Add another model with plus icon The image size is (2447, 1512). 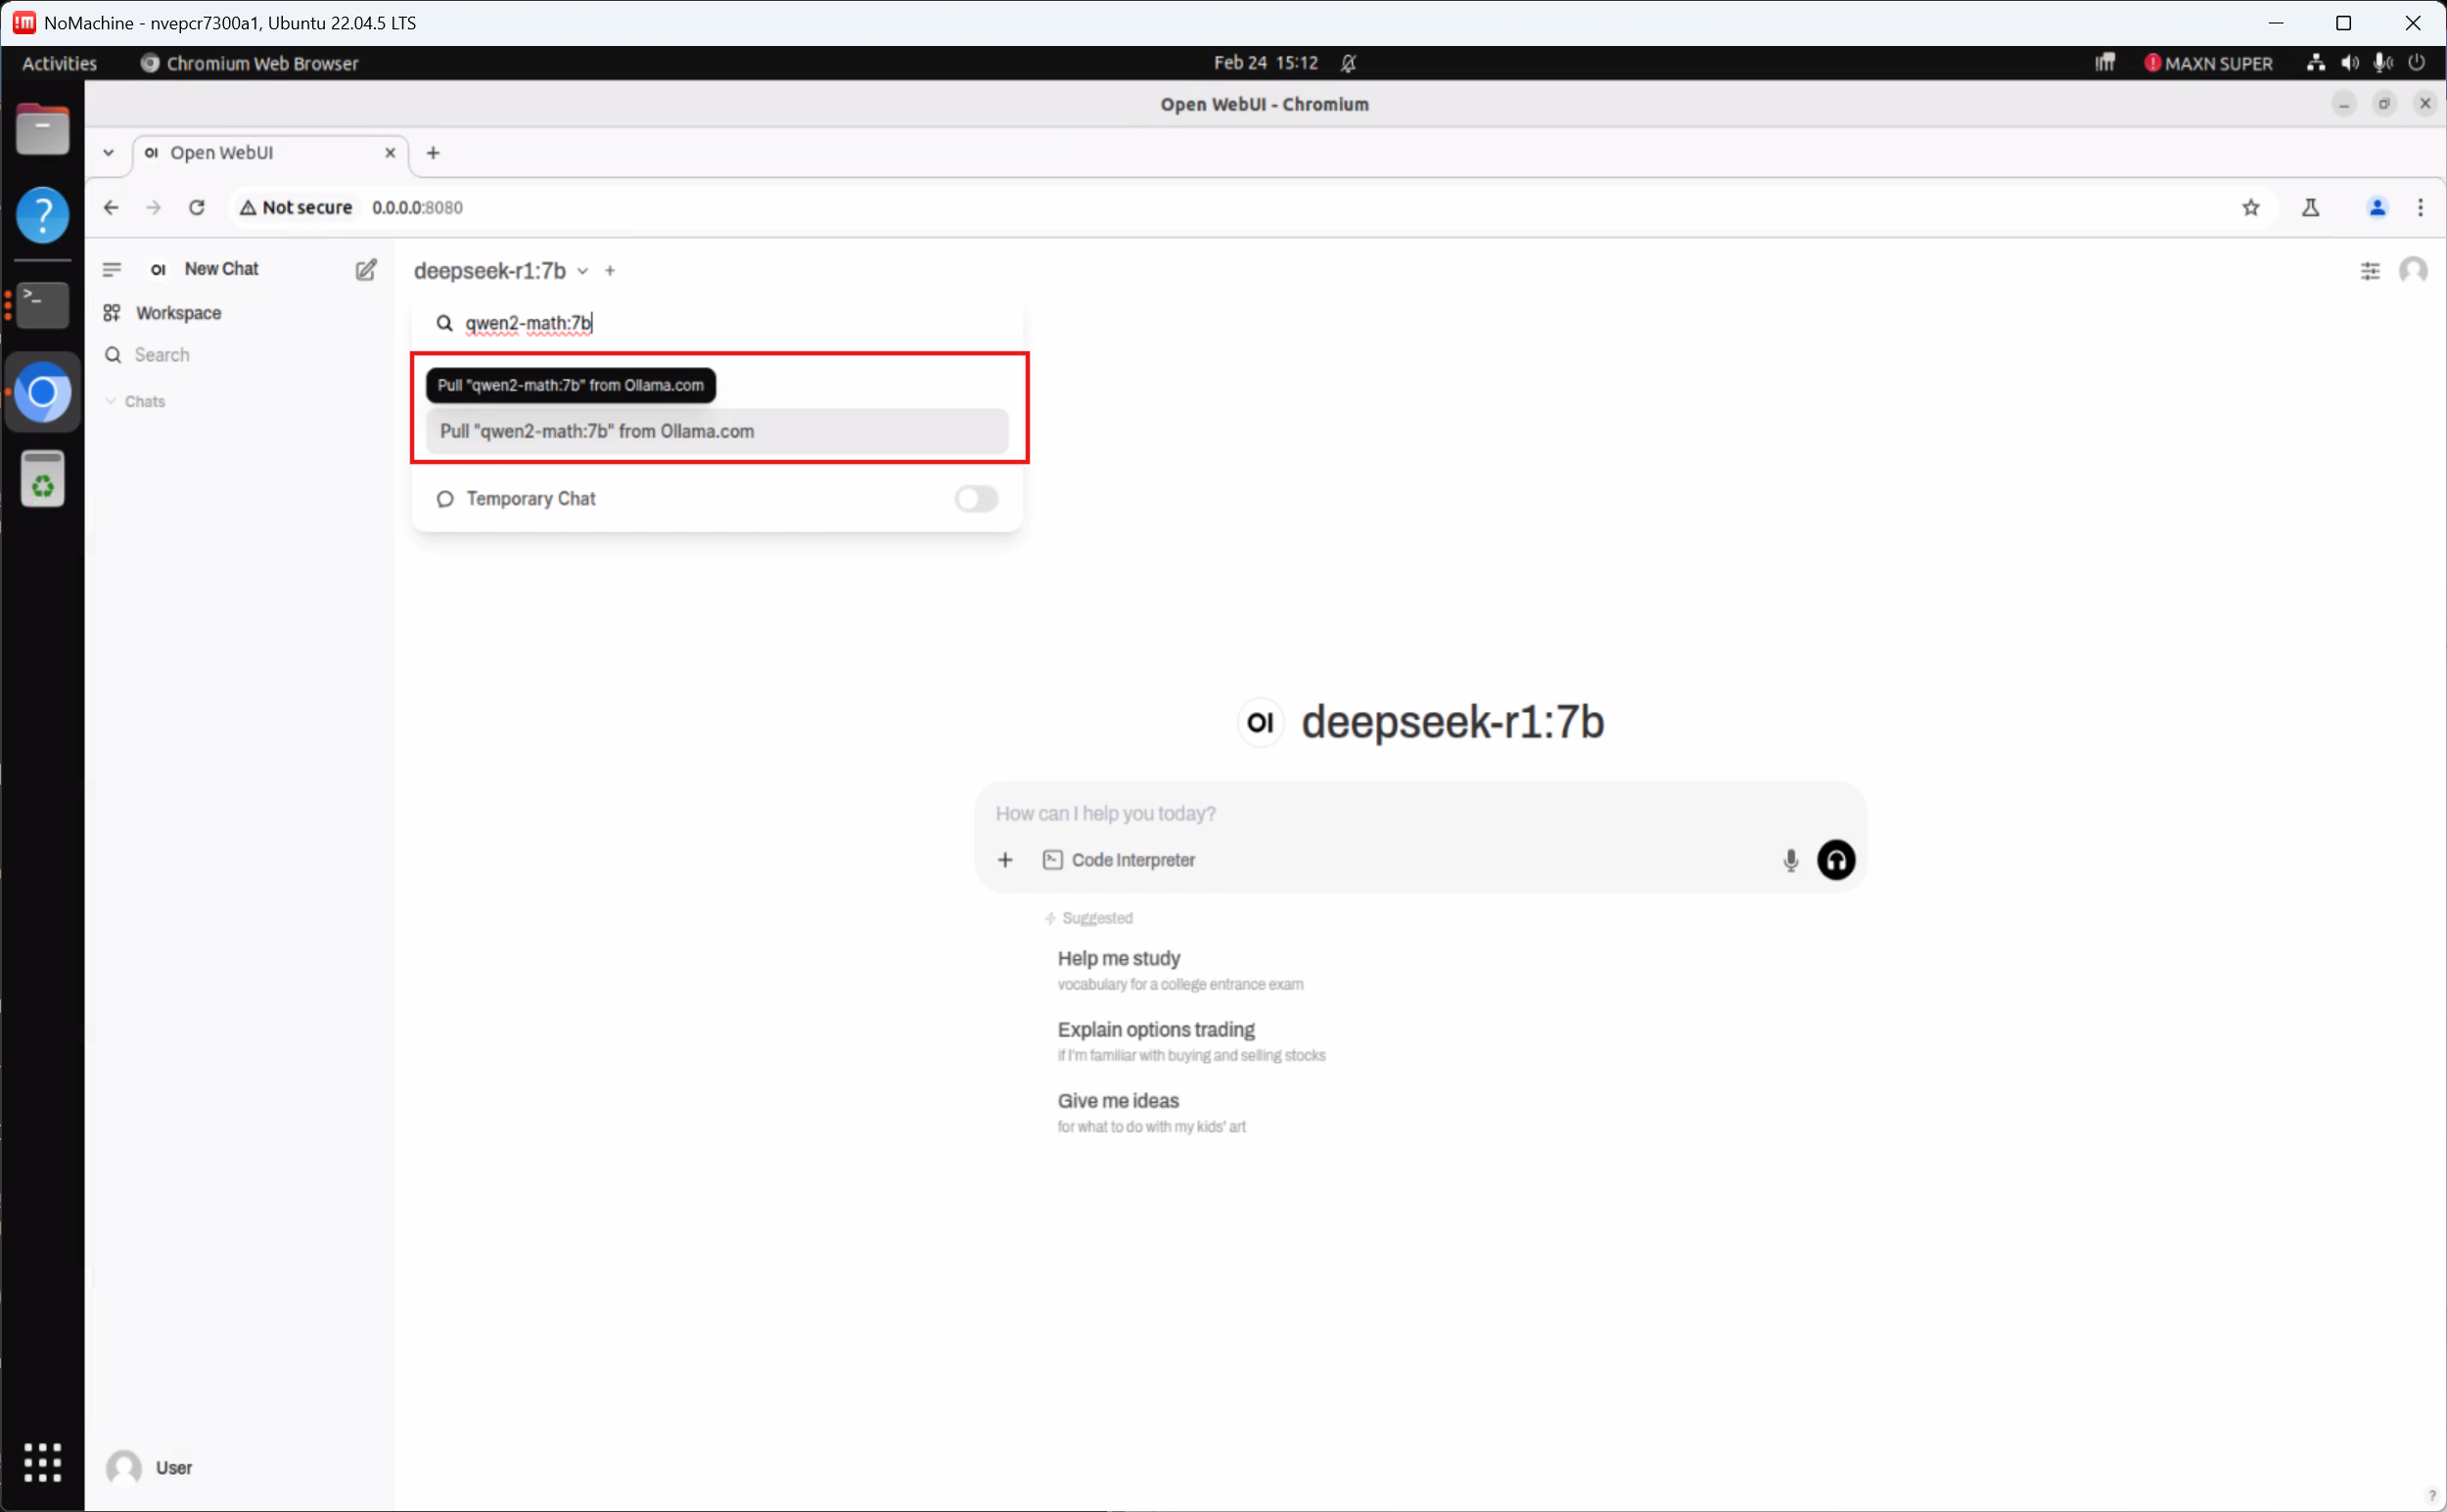(610, 271)
